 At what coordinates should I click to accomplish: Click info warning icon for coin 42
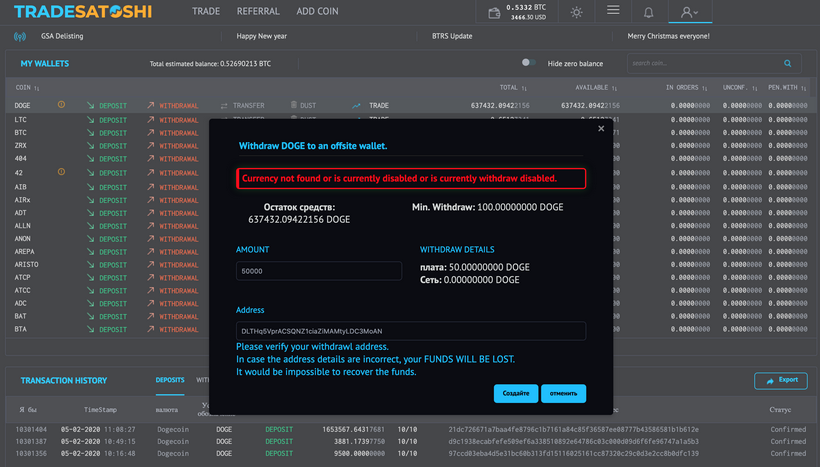61,172
